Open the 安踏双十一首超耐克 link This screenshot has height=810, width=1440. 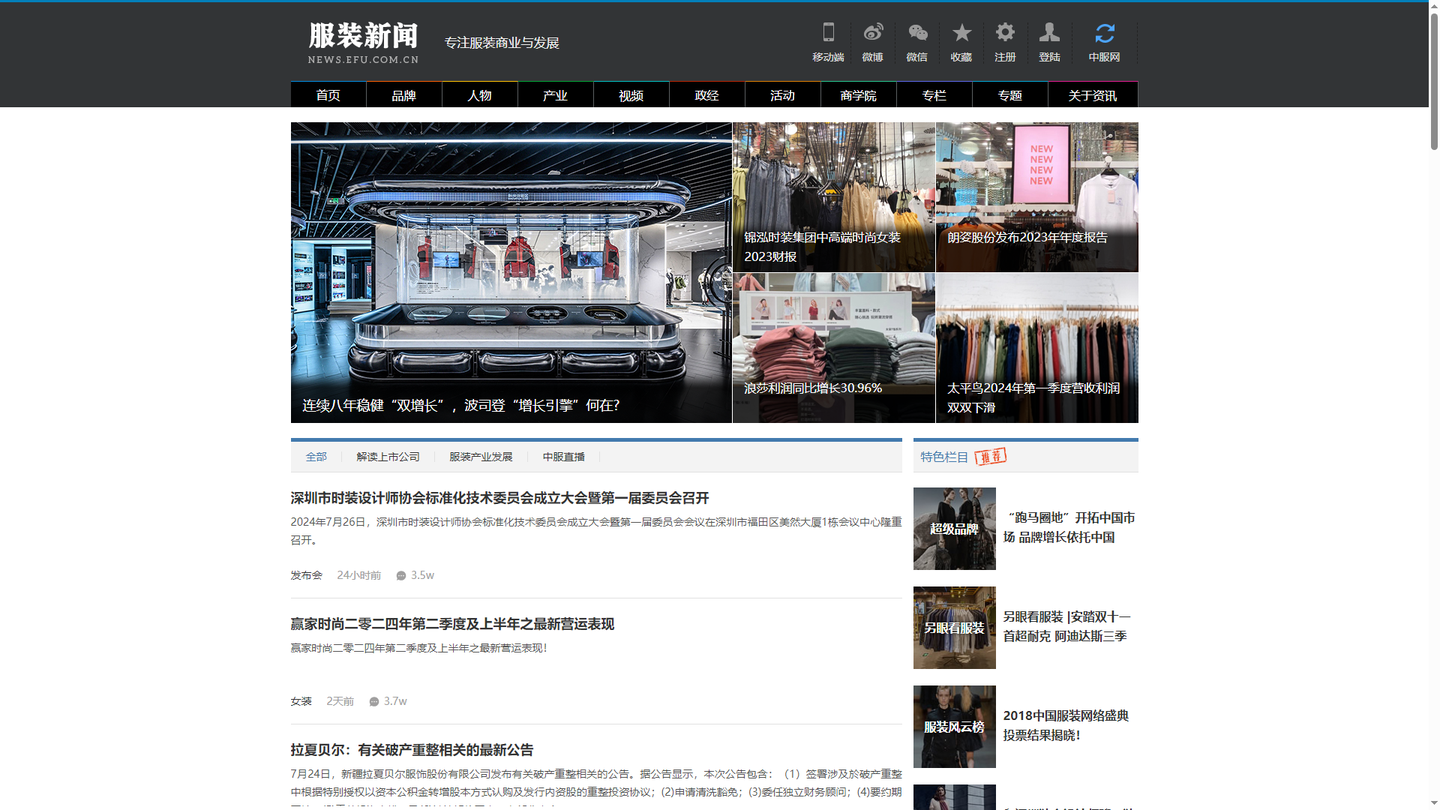[x=1067, y=627]
